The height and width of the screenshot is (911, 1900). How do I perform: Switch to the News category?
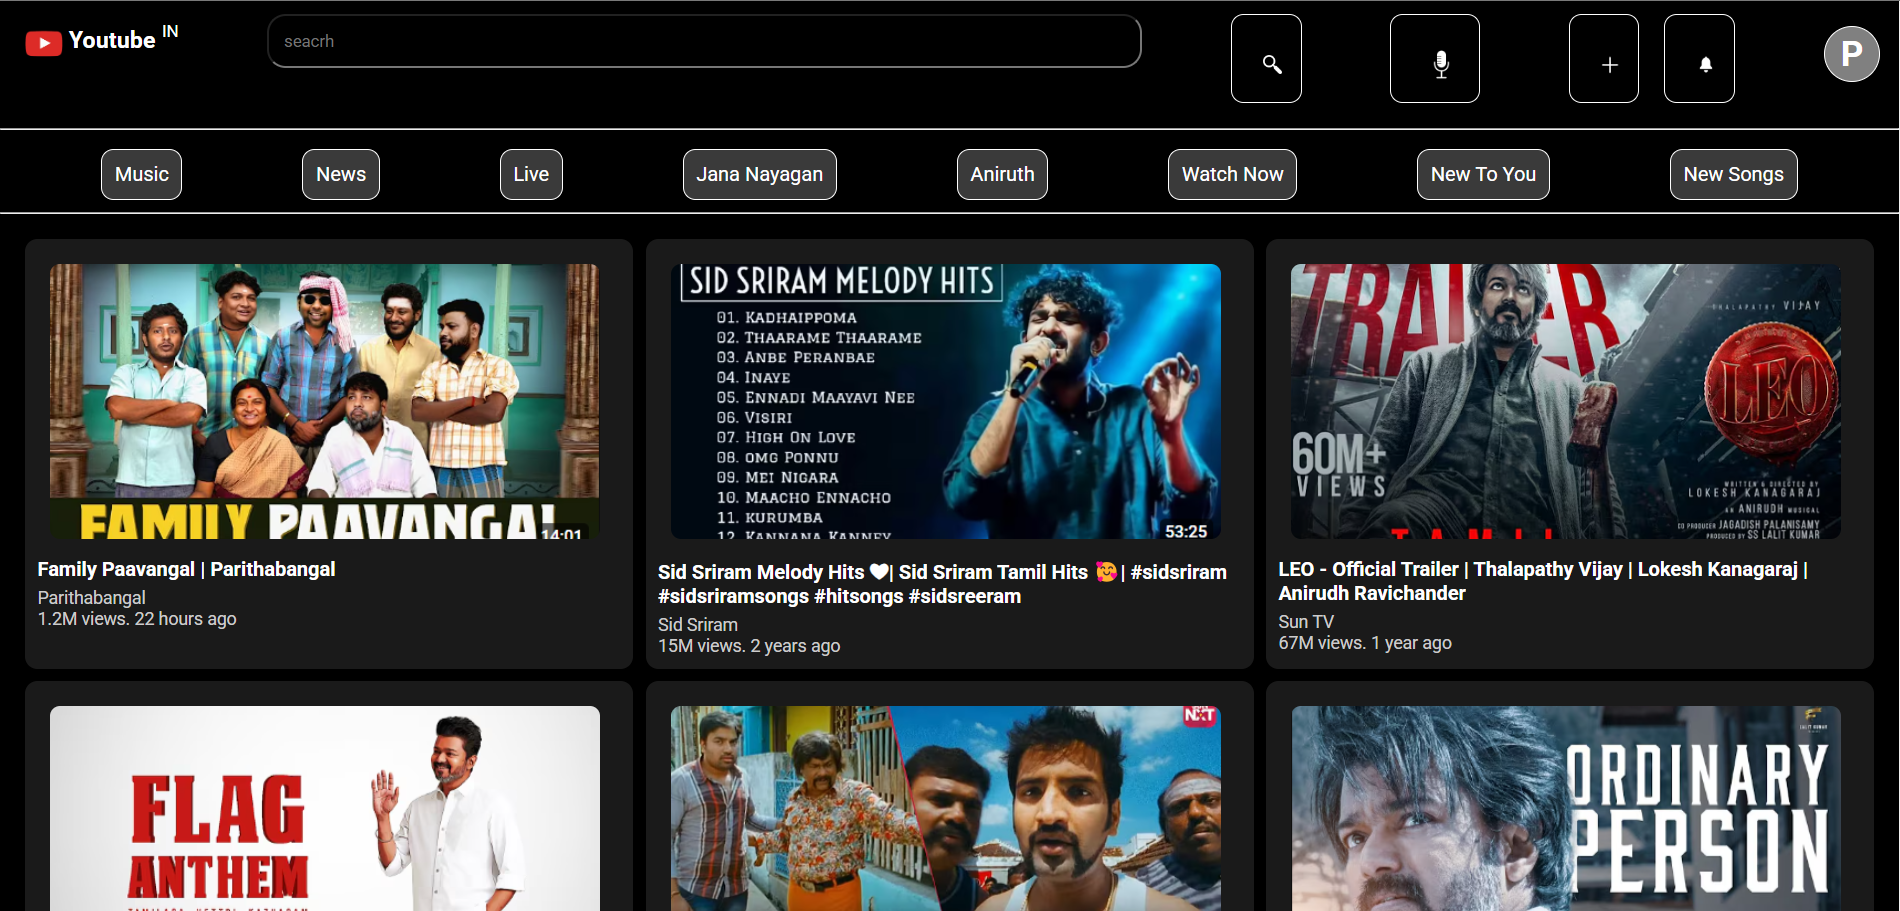[x=341, y=175]
